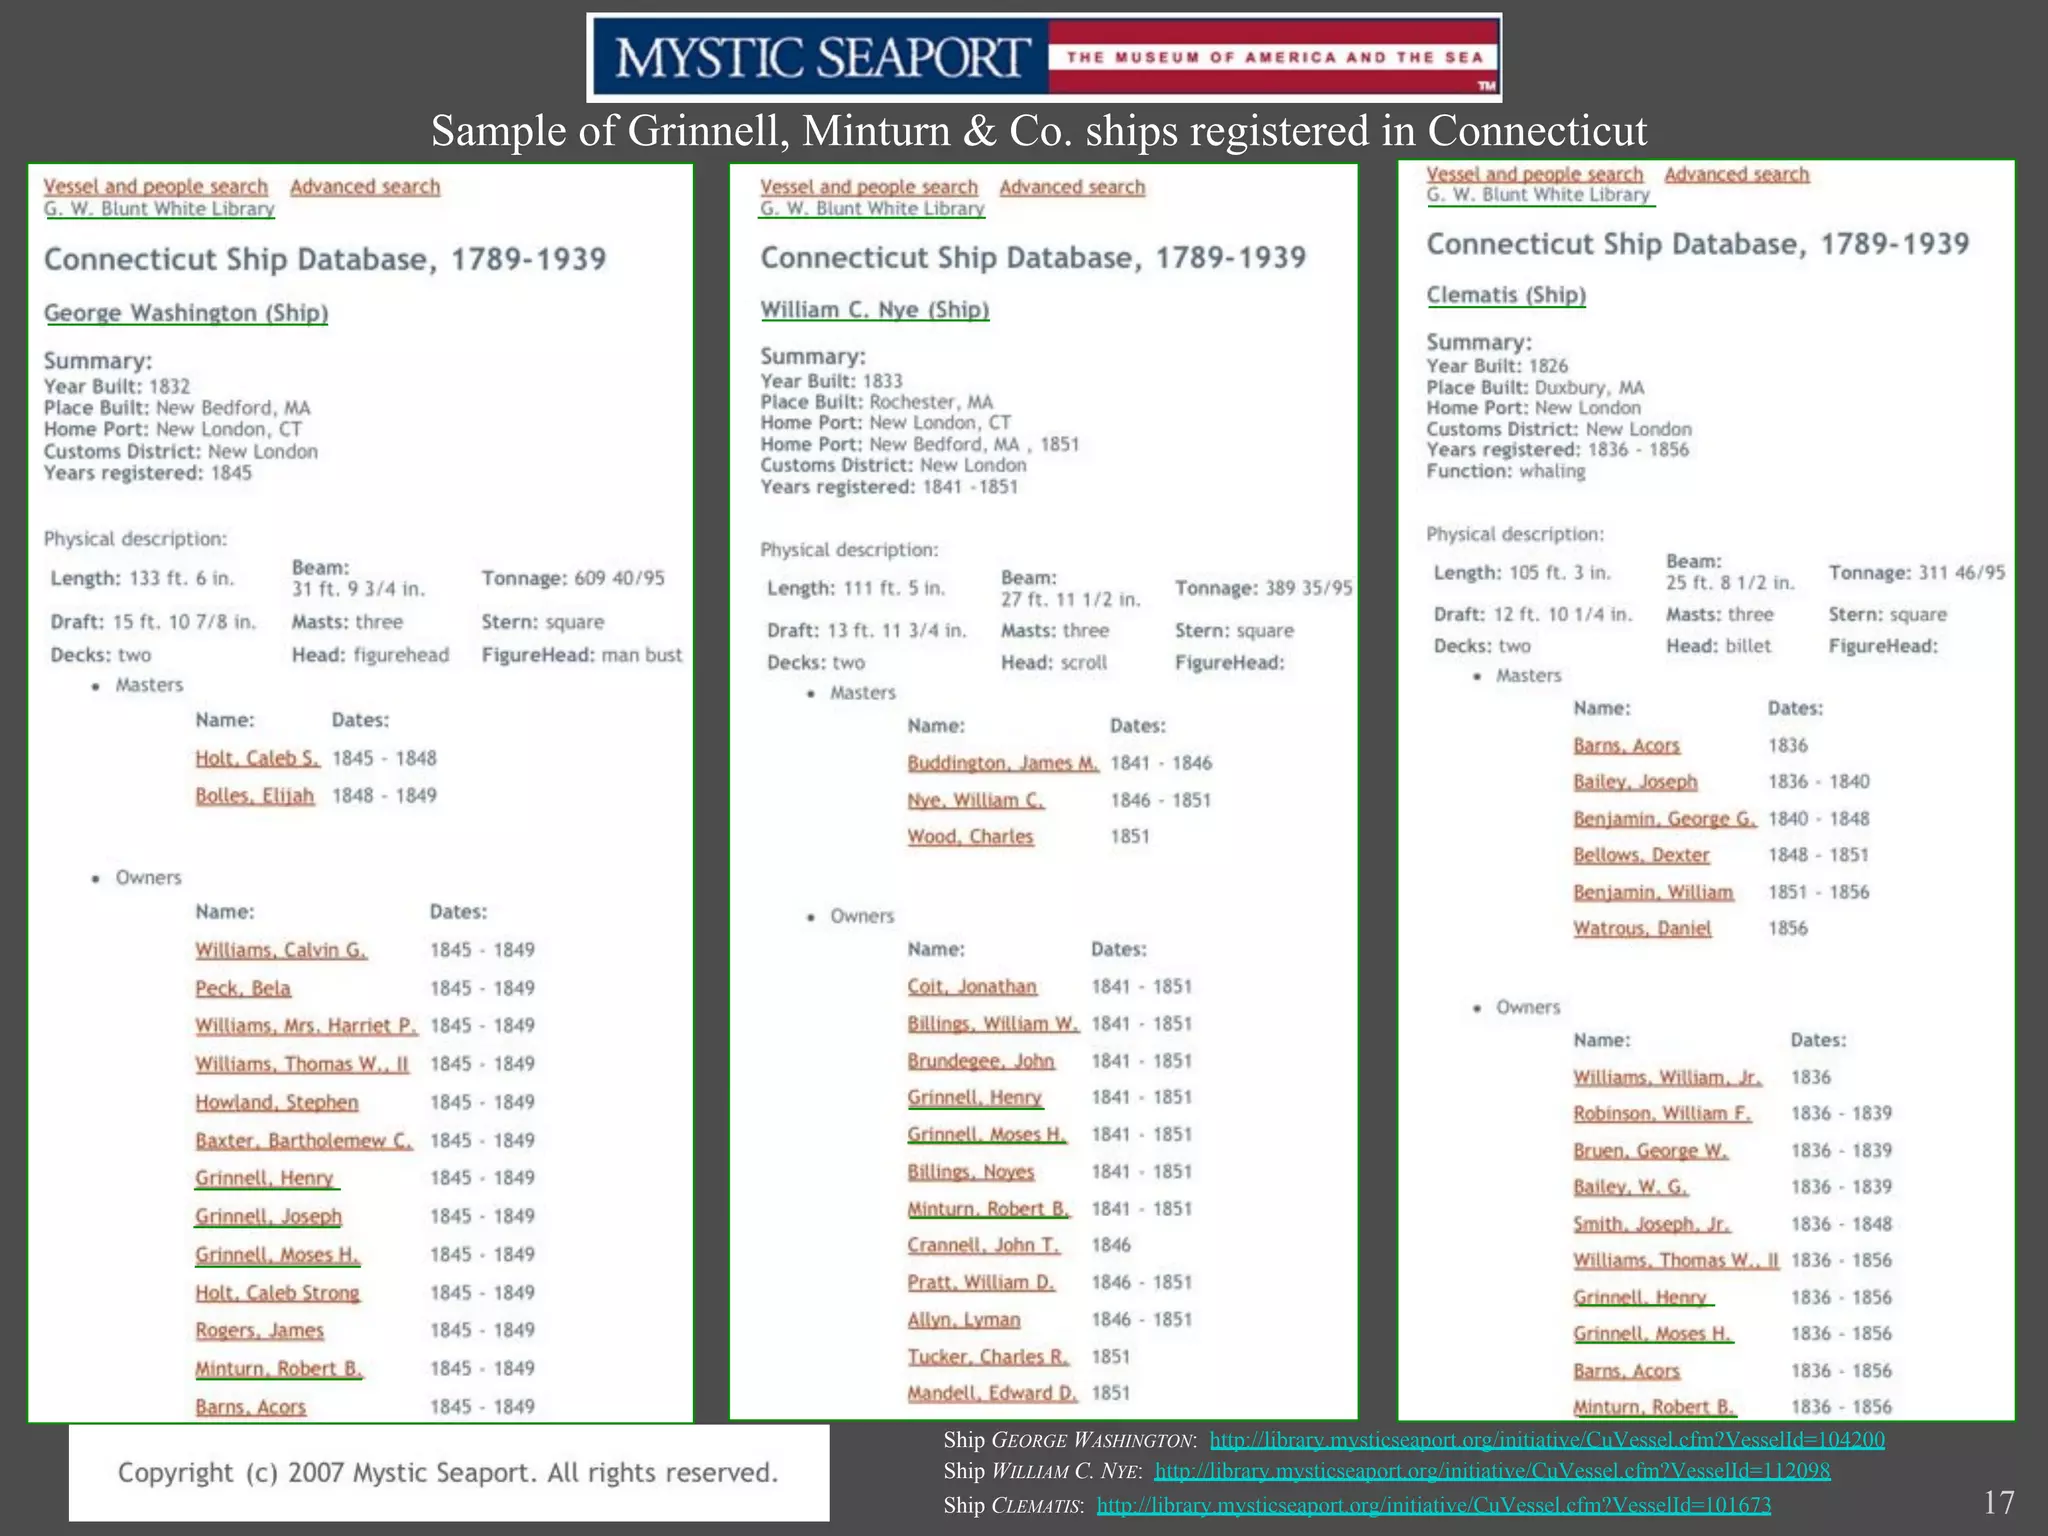The image size is (2048, 1536).
Task: Click 'Advanced search' in Clematis panel
Action: [1737, 174]
